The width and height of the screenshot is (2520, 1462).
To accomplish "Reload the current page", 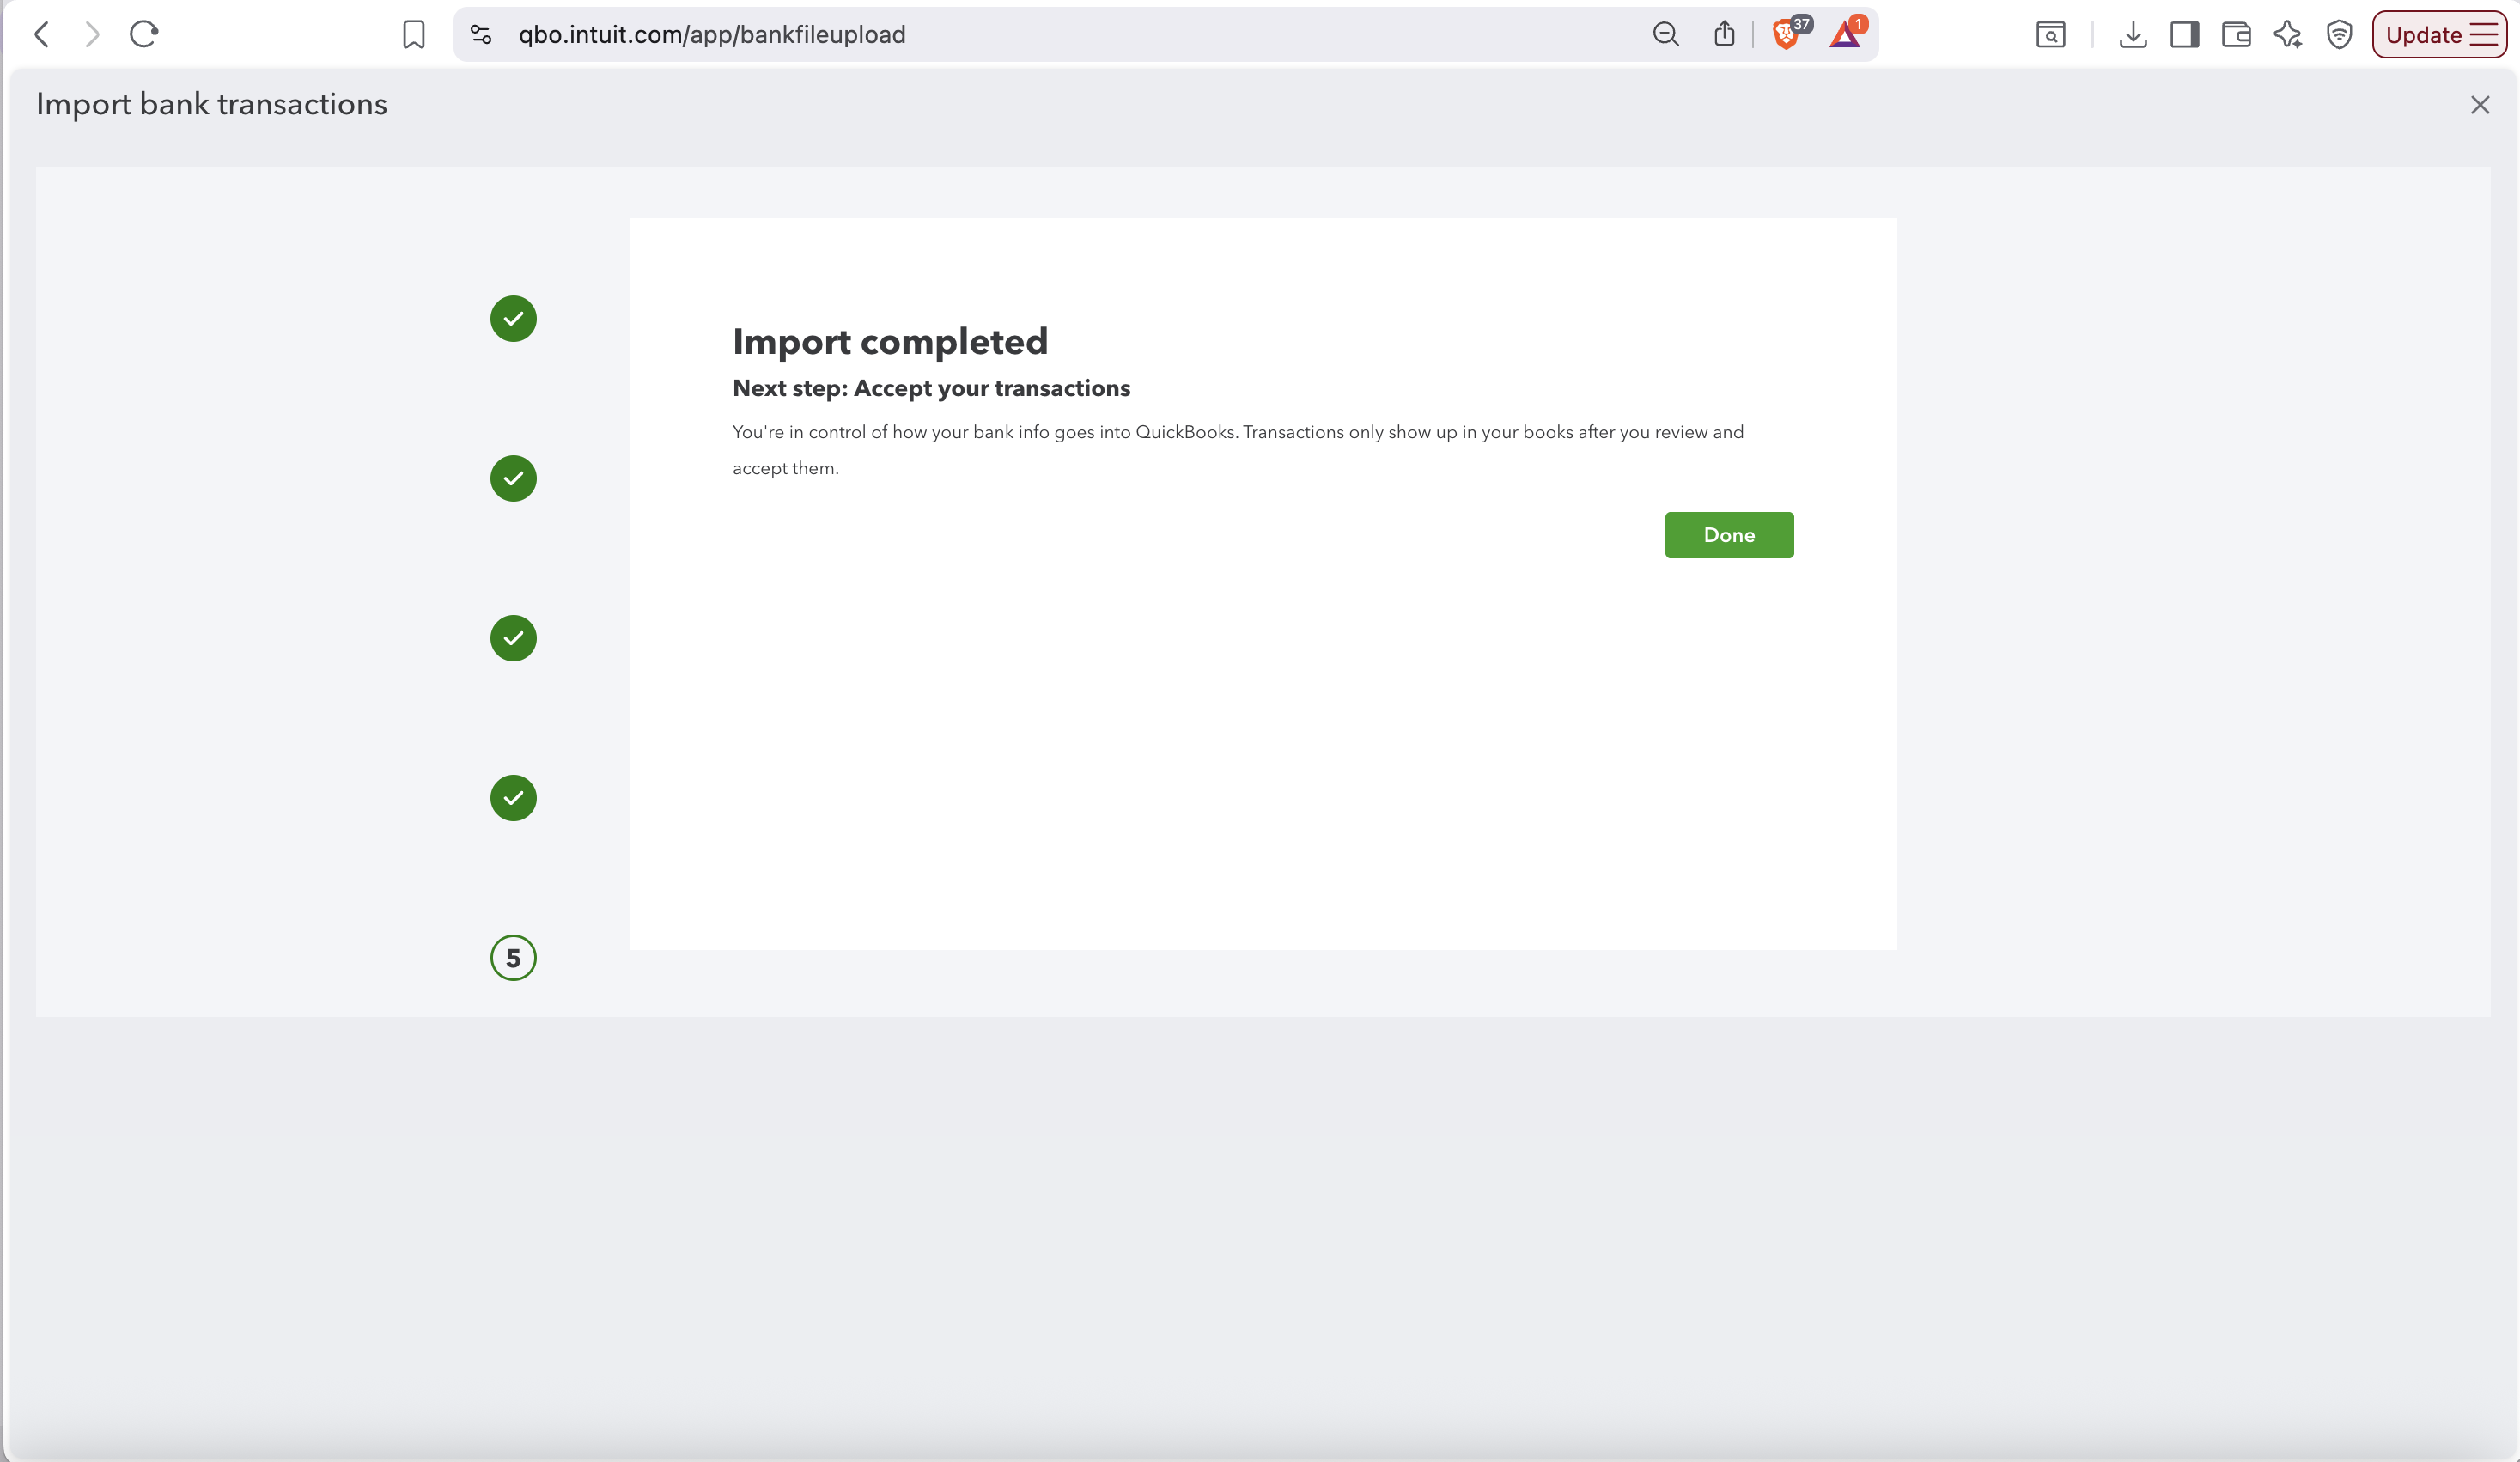I will point(144,34).
